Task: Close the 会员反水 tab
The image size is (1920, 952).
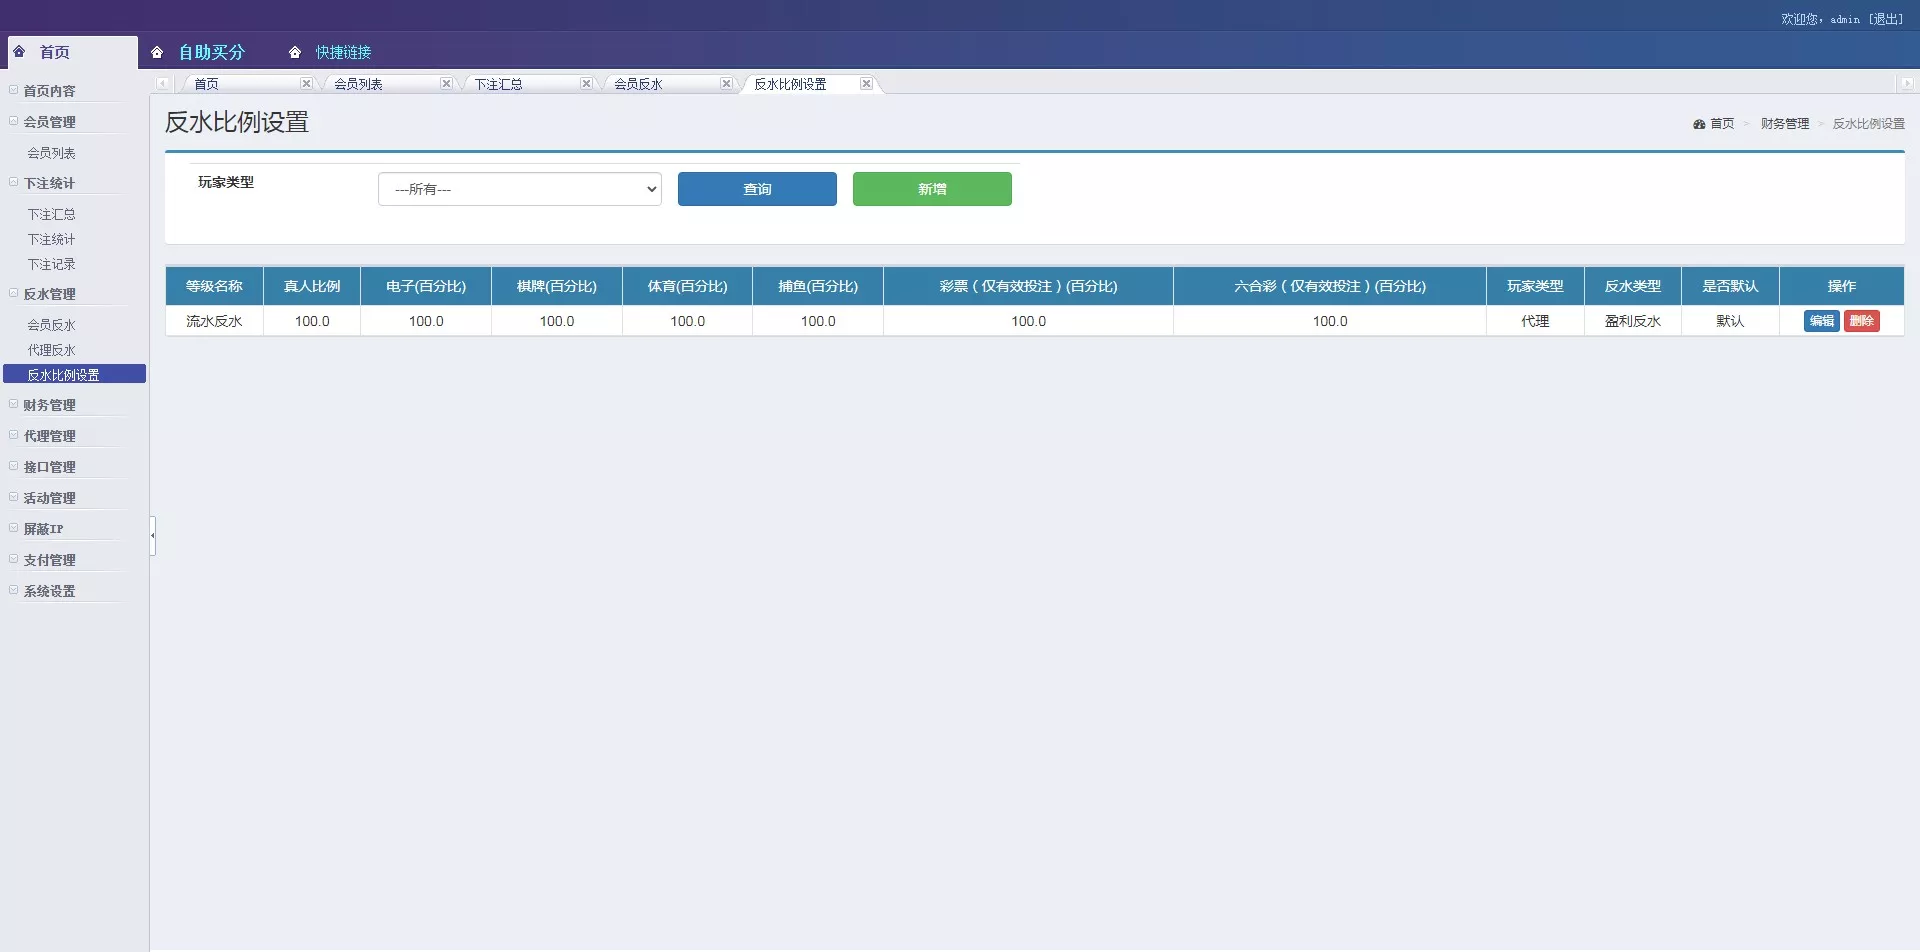Action: pos(726,84)
